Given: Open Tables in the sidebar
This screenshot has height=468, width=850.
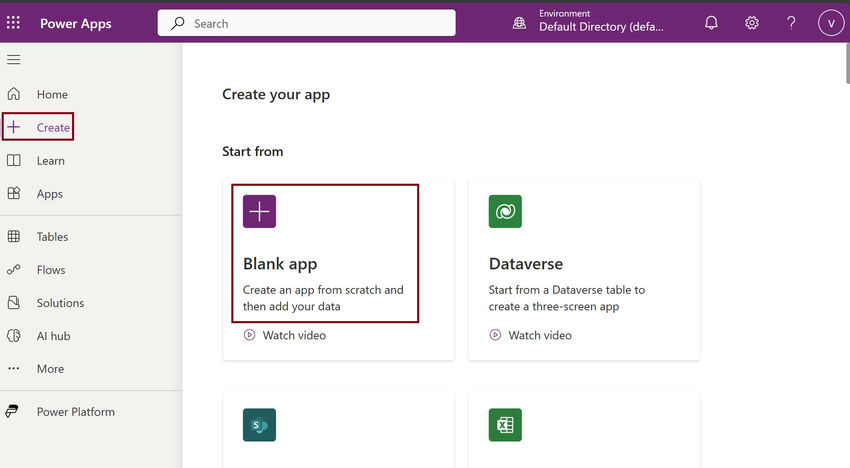Looking at the screenshot, I should pos(52,237).
